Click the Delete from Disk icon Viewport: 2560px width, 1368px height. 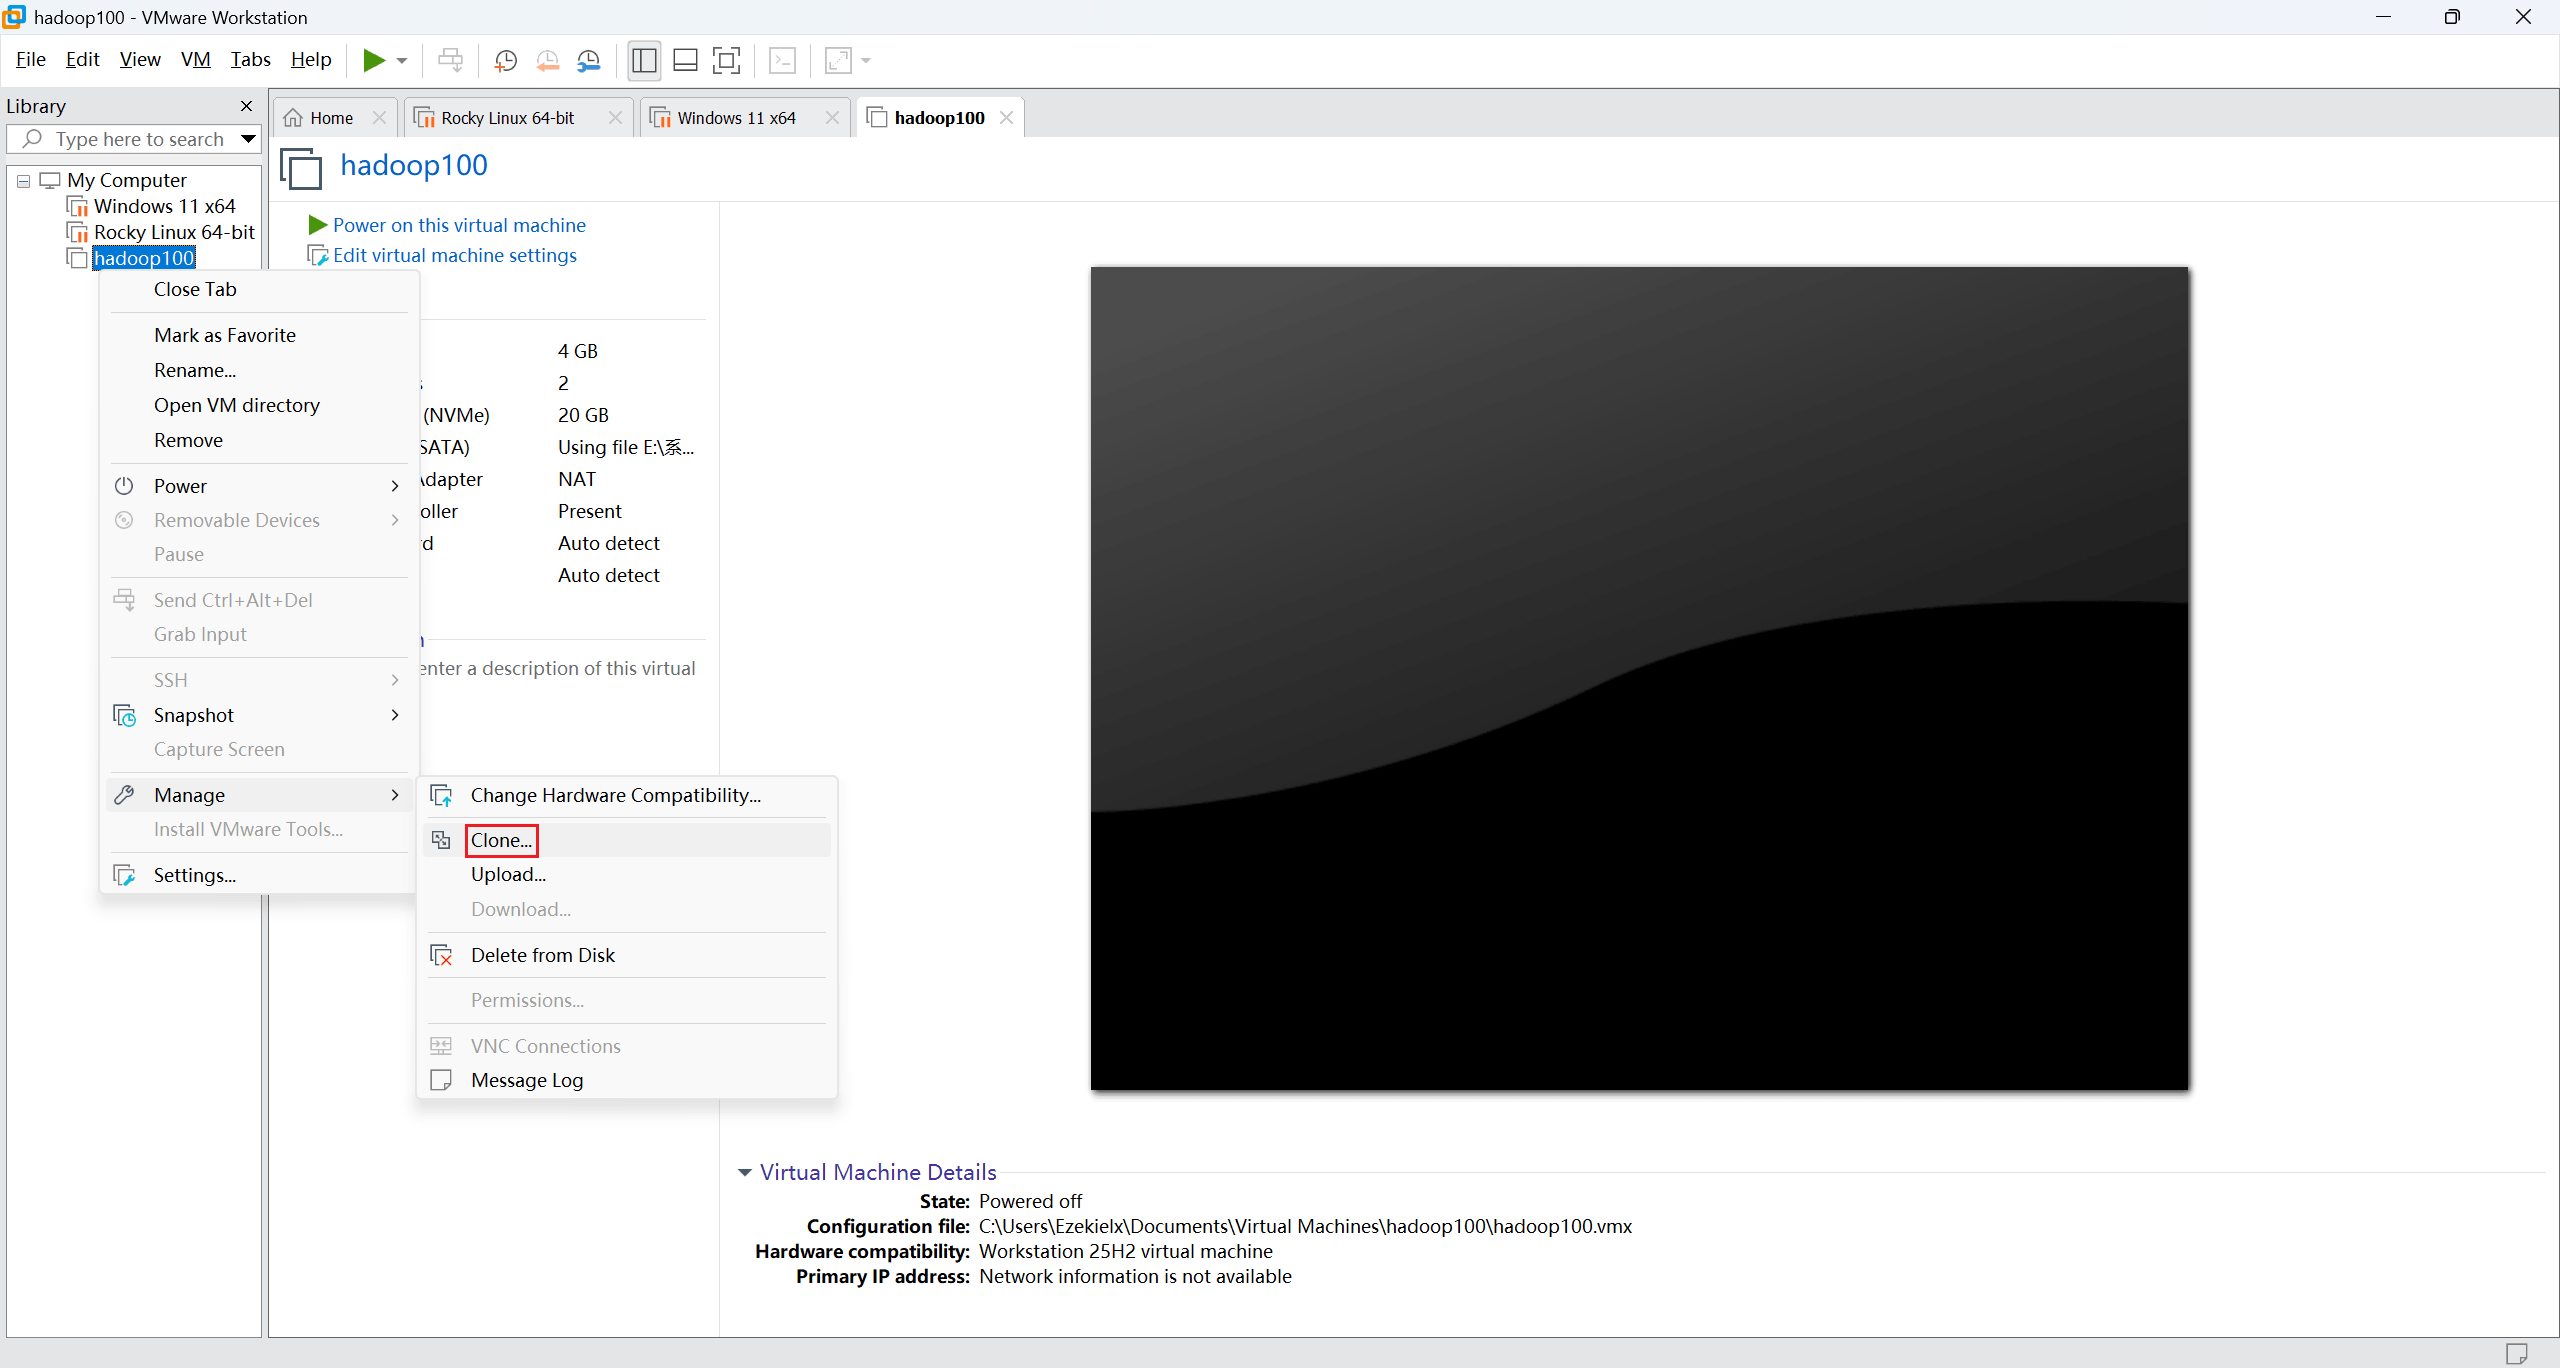pyautogui.click(x=441, y=956)
